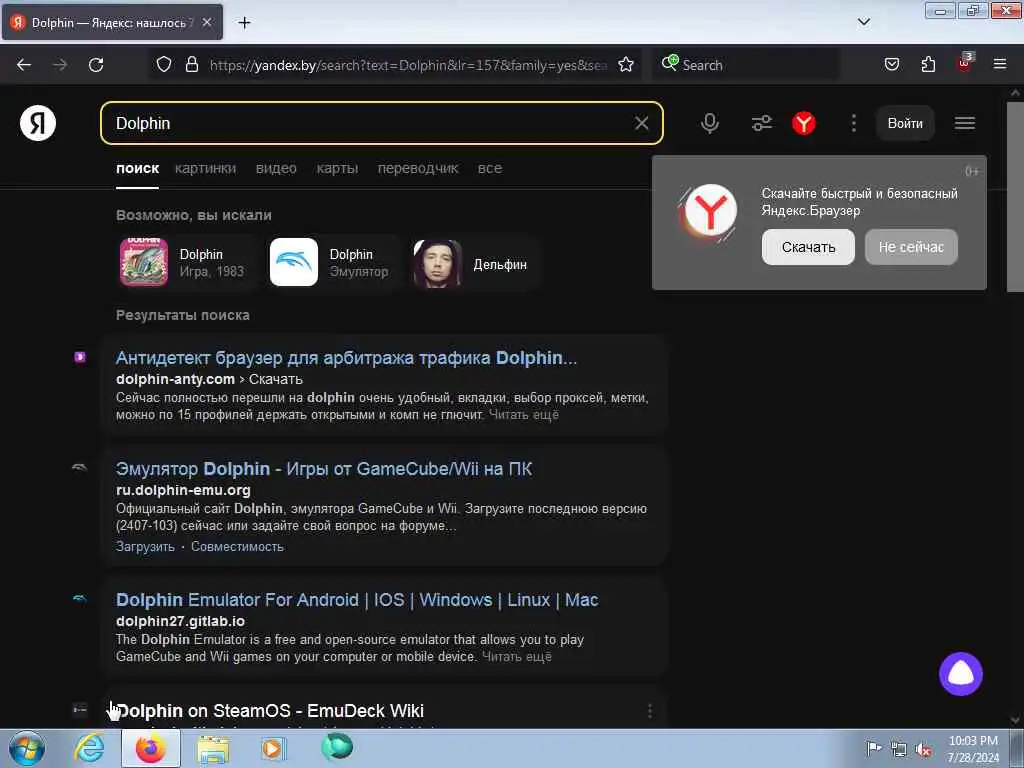The width and height of the screenshot is (1024, 768).
Task: Open Dolphin on SteamOS EmuDeck Wiki link
Action: (x=270, y=711)
